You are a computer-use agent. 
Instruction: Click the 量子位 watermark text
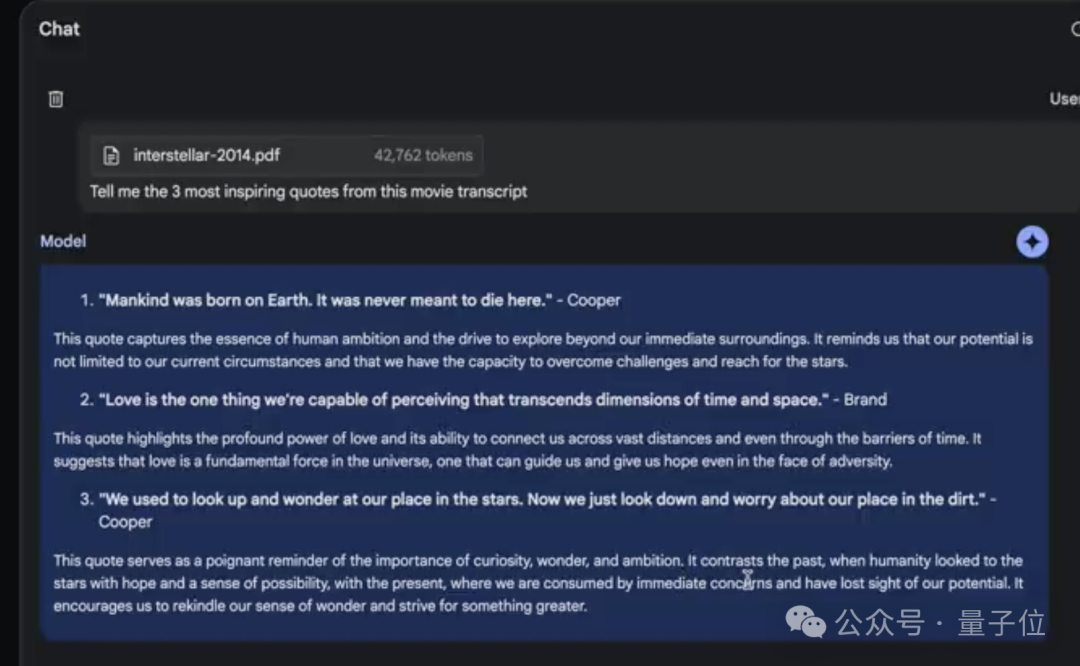(1001, 623)
